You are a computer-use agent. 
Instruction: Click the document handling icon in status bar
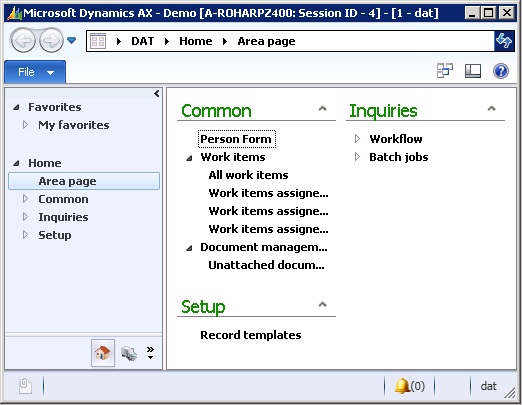(x=25, y=386)
